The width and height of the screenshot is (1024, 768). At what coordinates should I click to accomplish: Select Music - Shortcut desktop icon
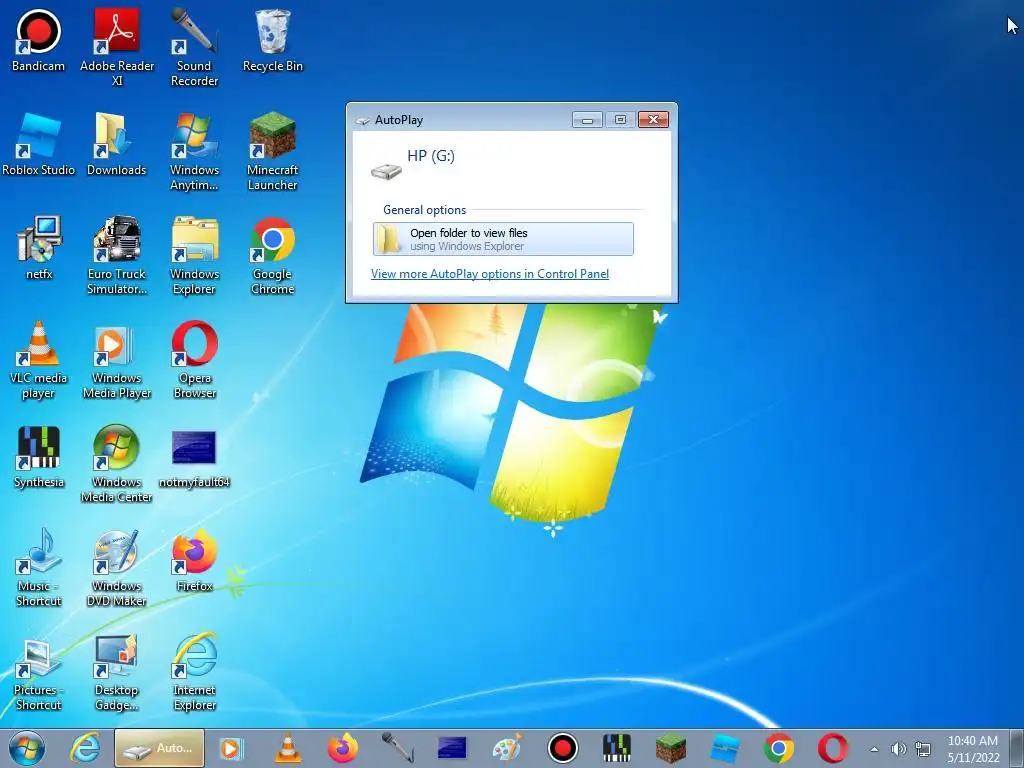pos(39,567)
